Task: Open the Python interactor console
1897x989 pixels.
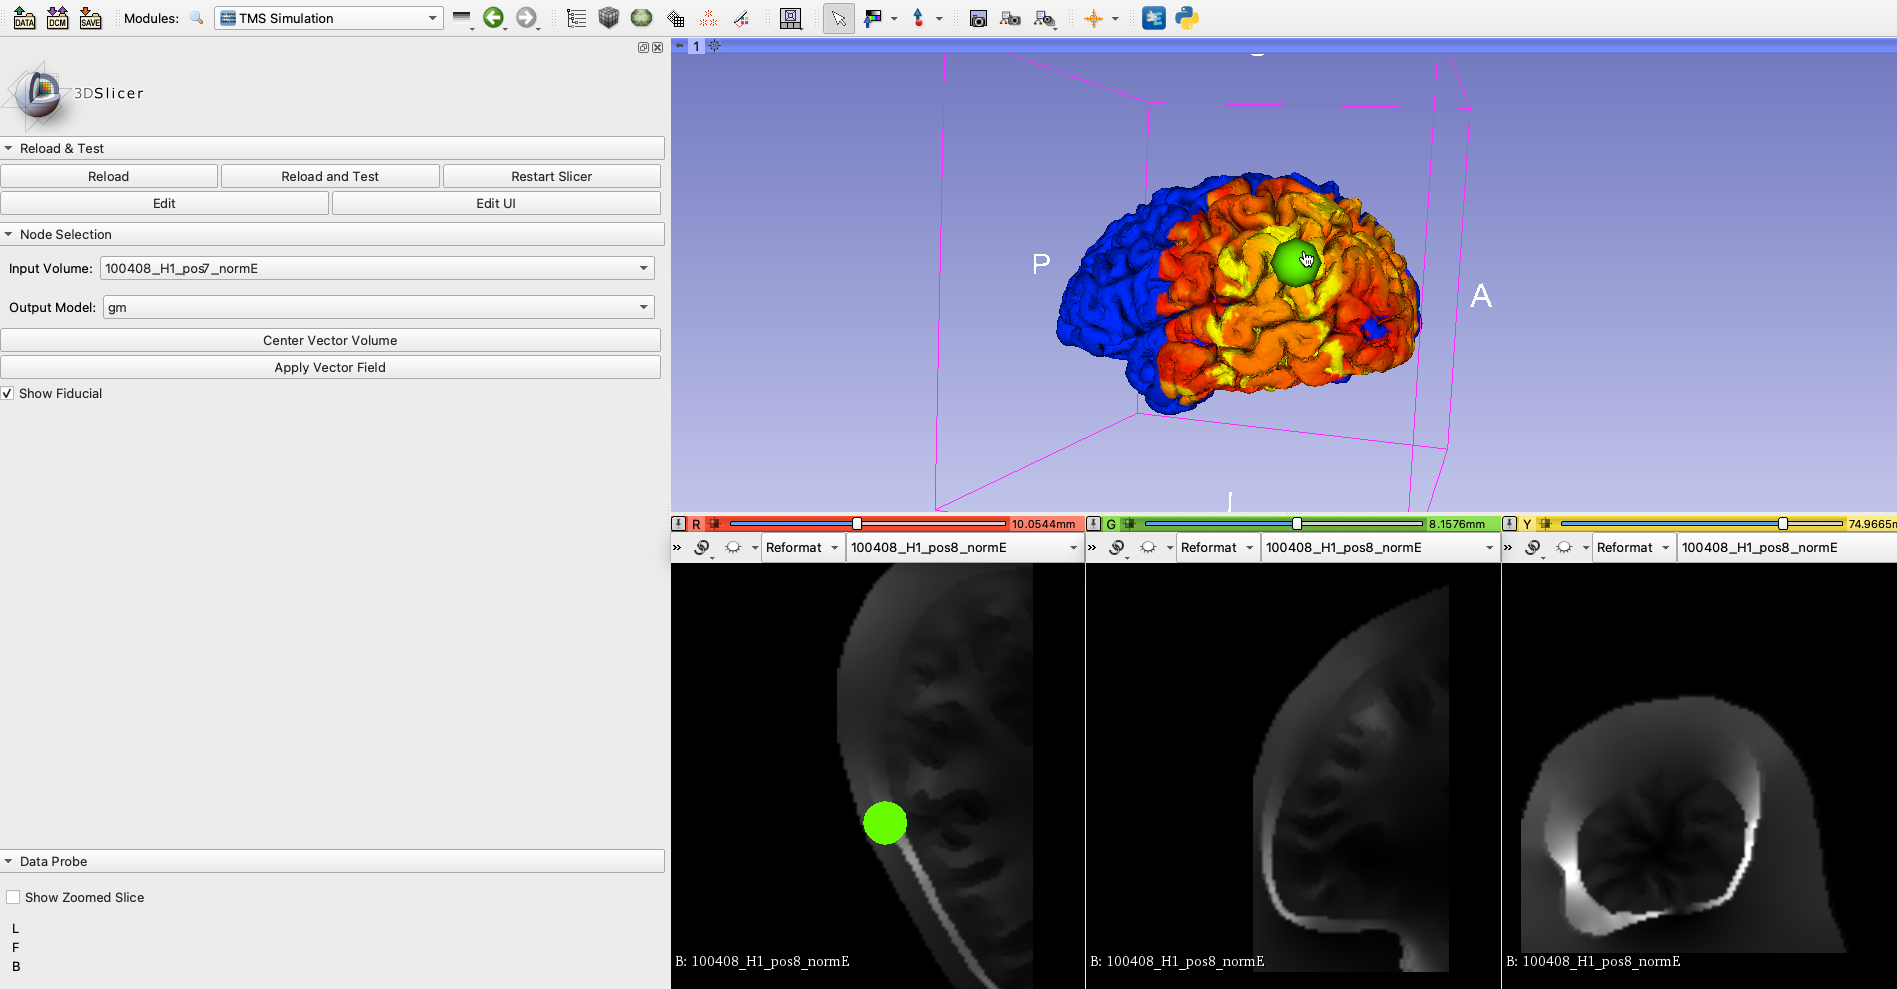Action: 1187,18
